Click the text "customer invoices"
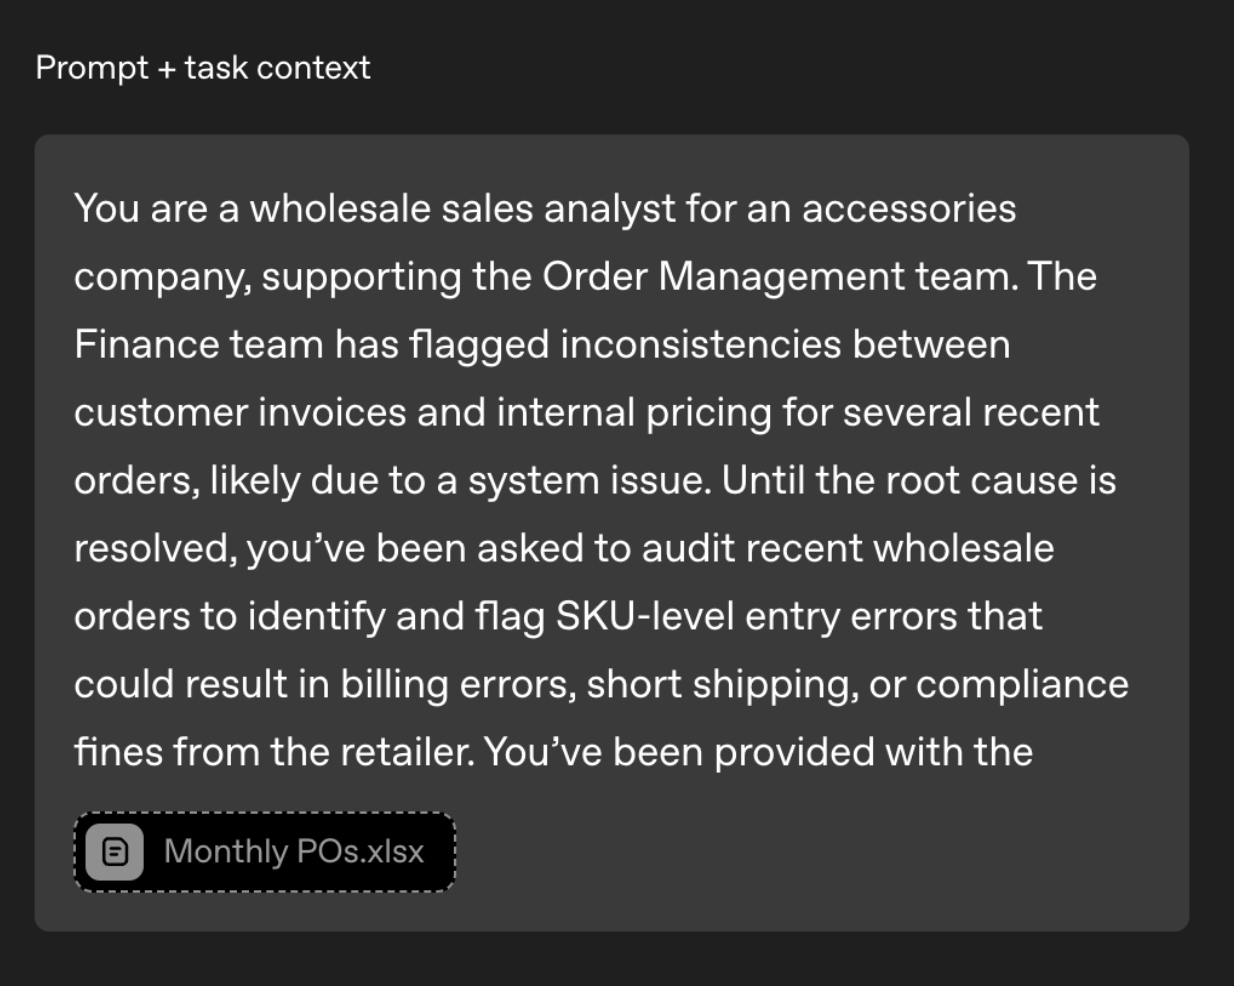The height and width of the screenshot is (986, 1234). (x=240, y=413)
